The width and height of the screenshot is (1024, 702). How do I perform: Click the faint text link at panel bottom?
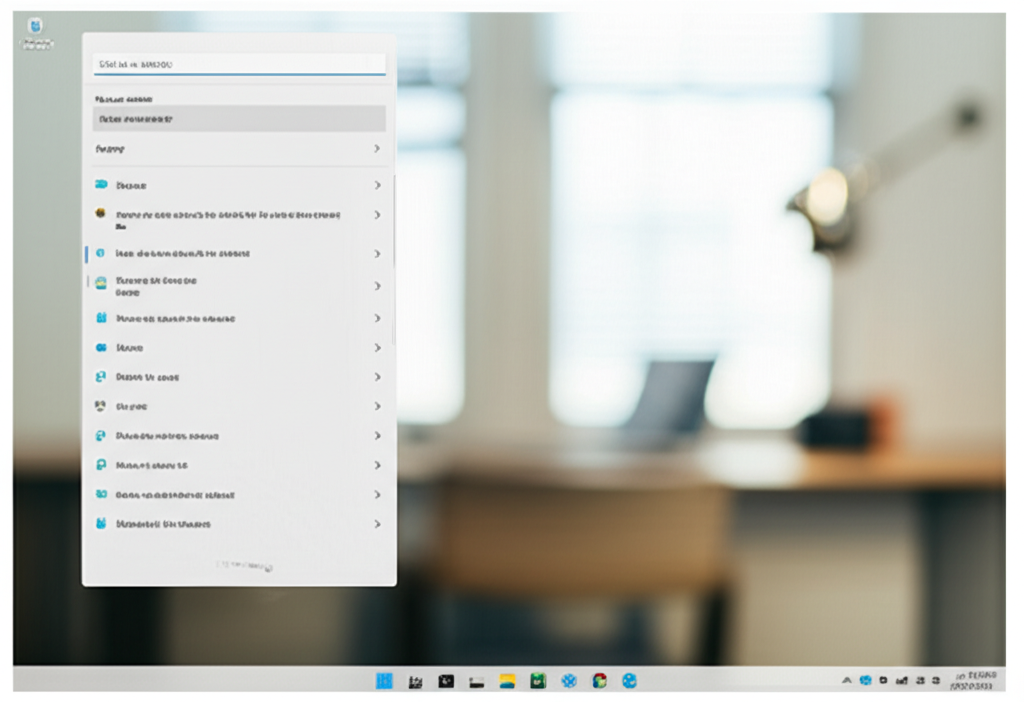click(x=243, y=566)
